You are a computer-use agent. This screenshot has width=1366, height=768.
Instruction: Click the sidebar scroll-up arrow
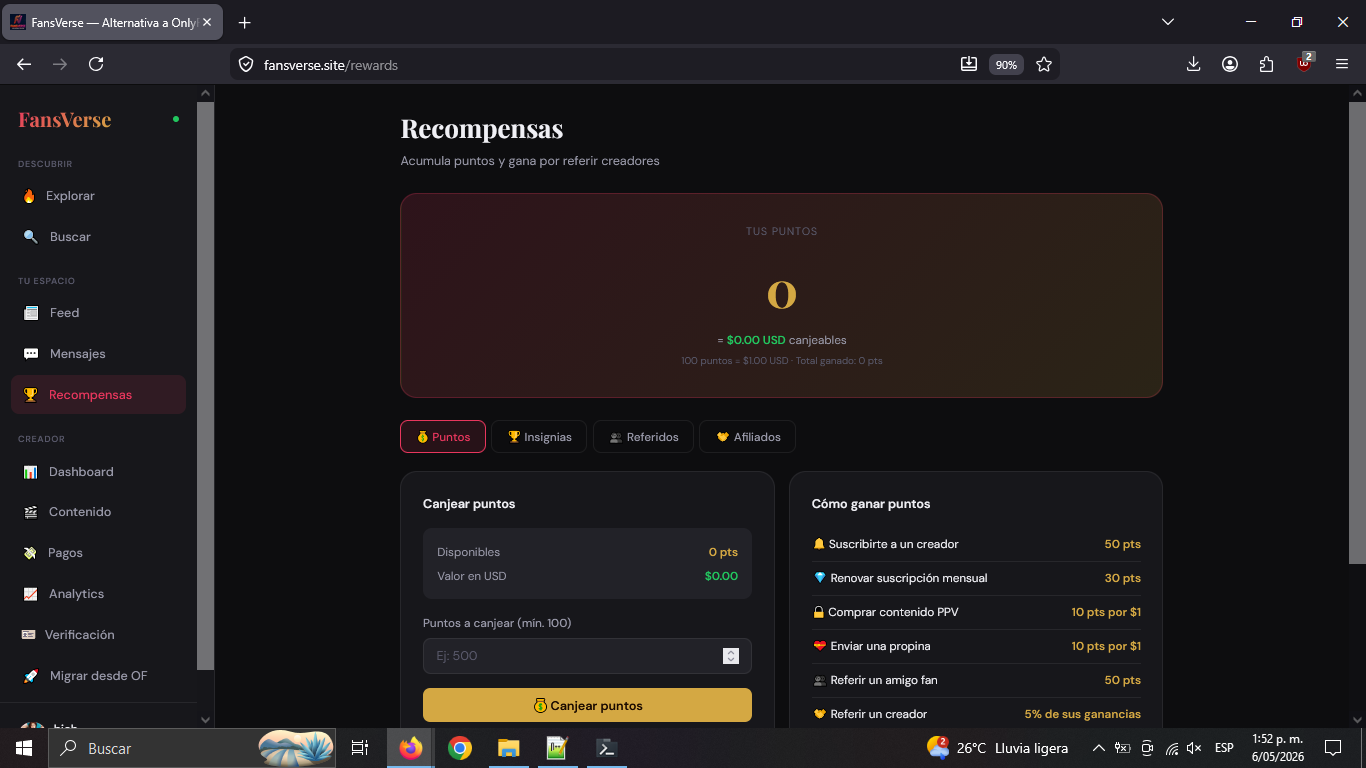[206, 93]
